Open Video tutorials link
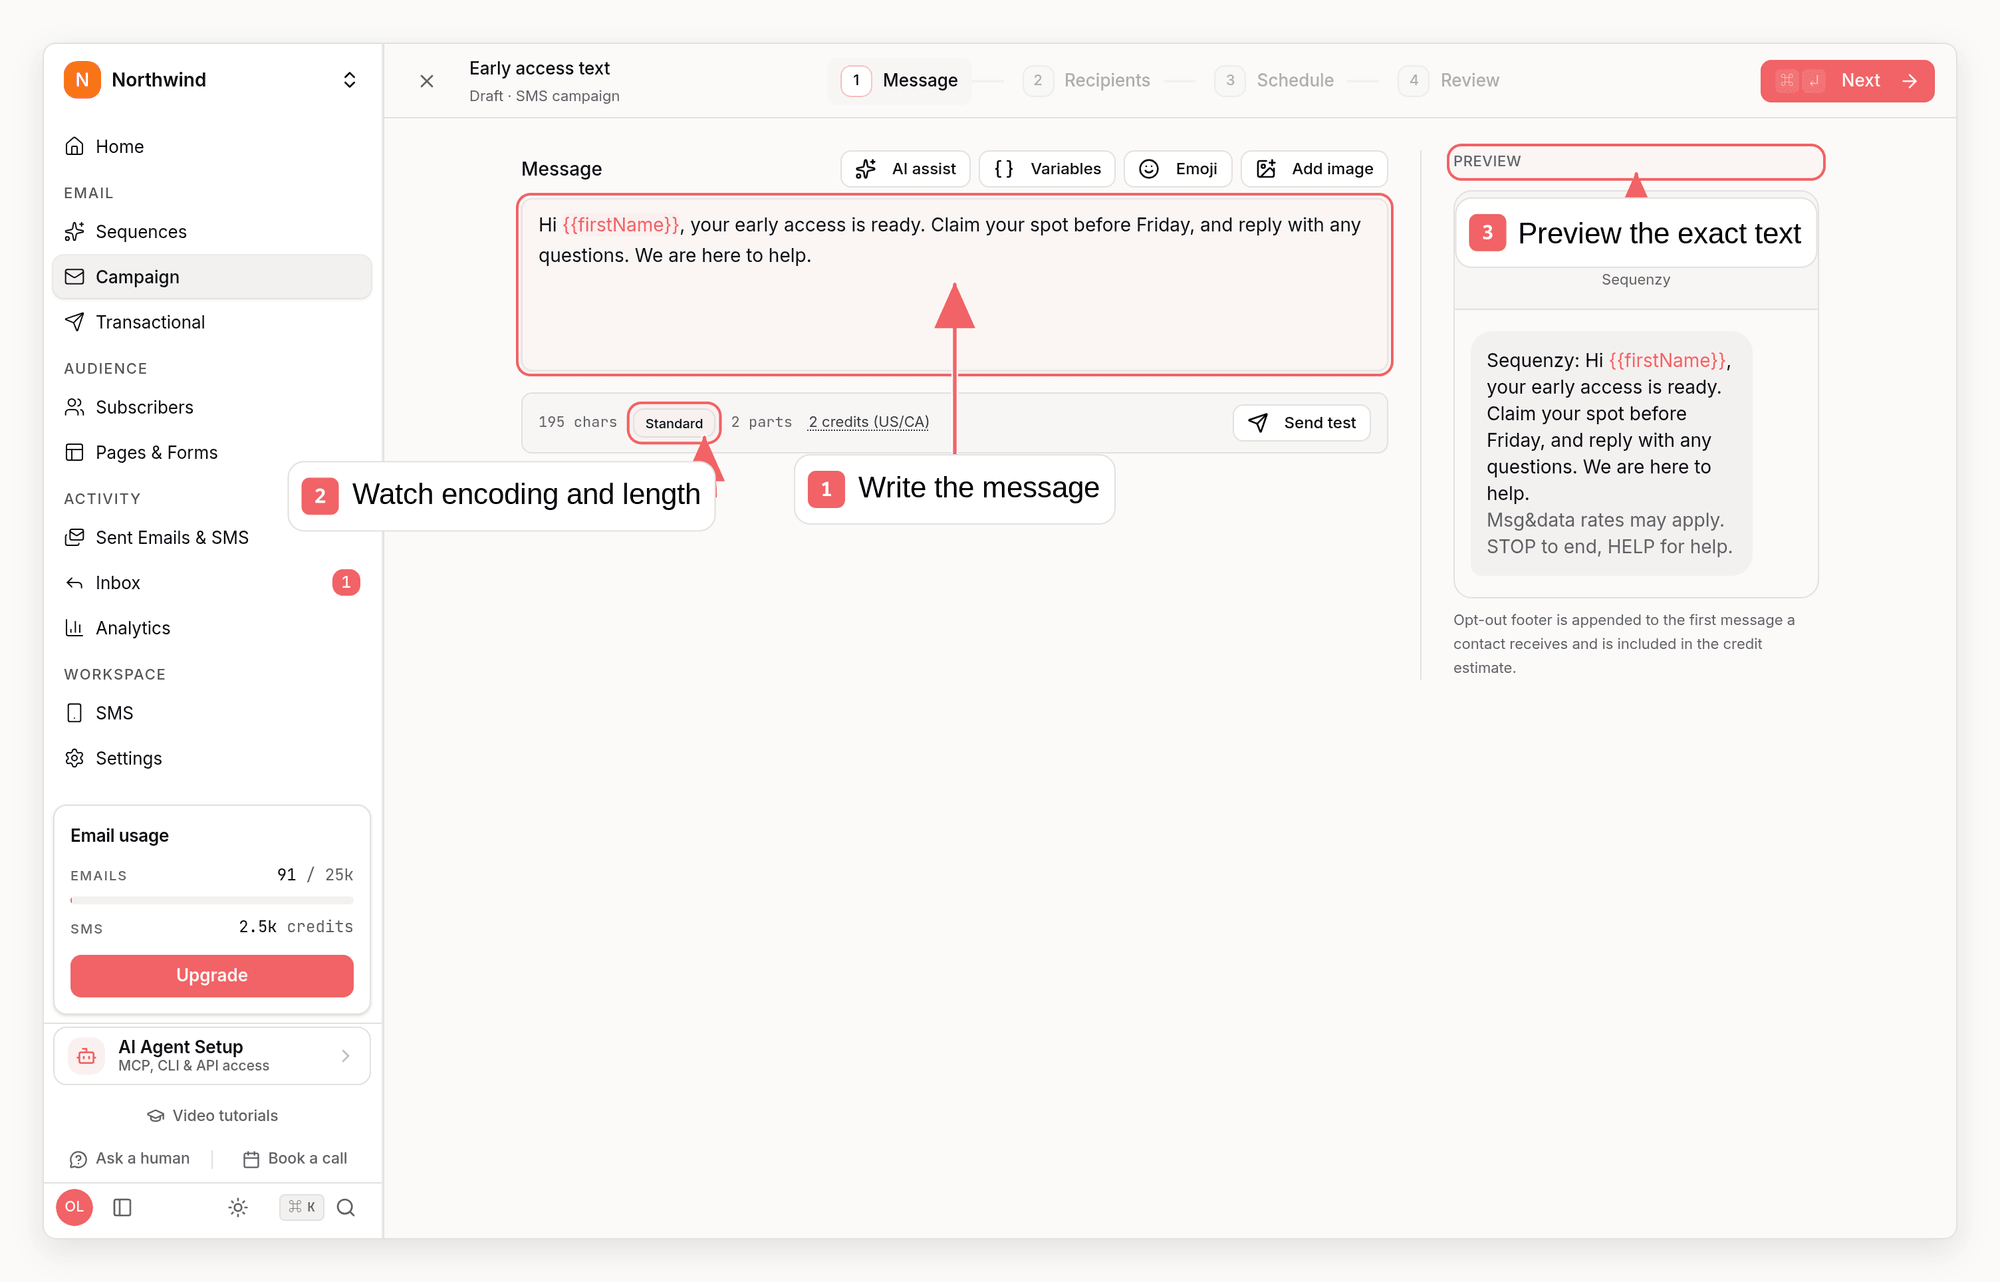Viewport: 2000px width, 1282px height. coord(212,1116)
